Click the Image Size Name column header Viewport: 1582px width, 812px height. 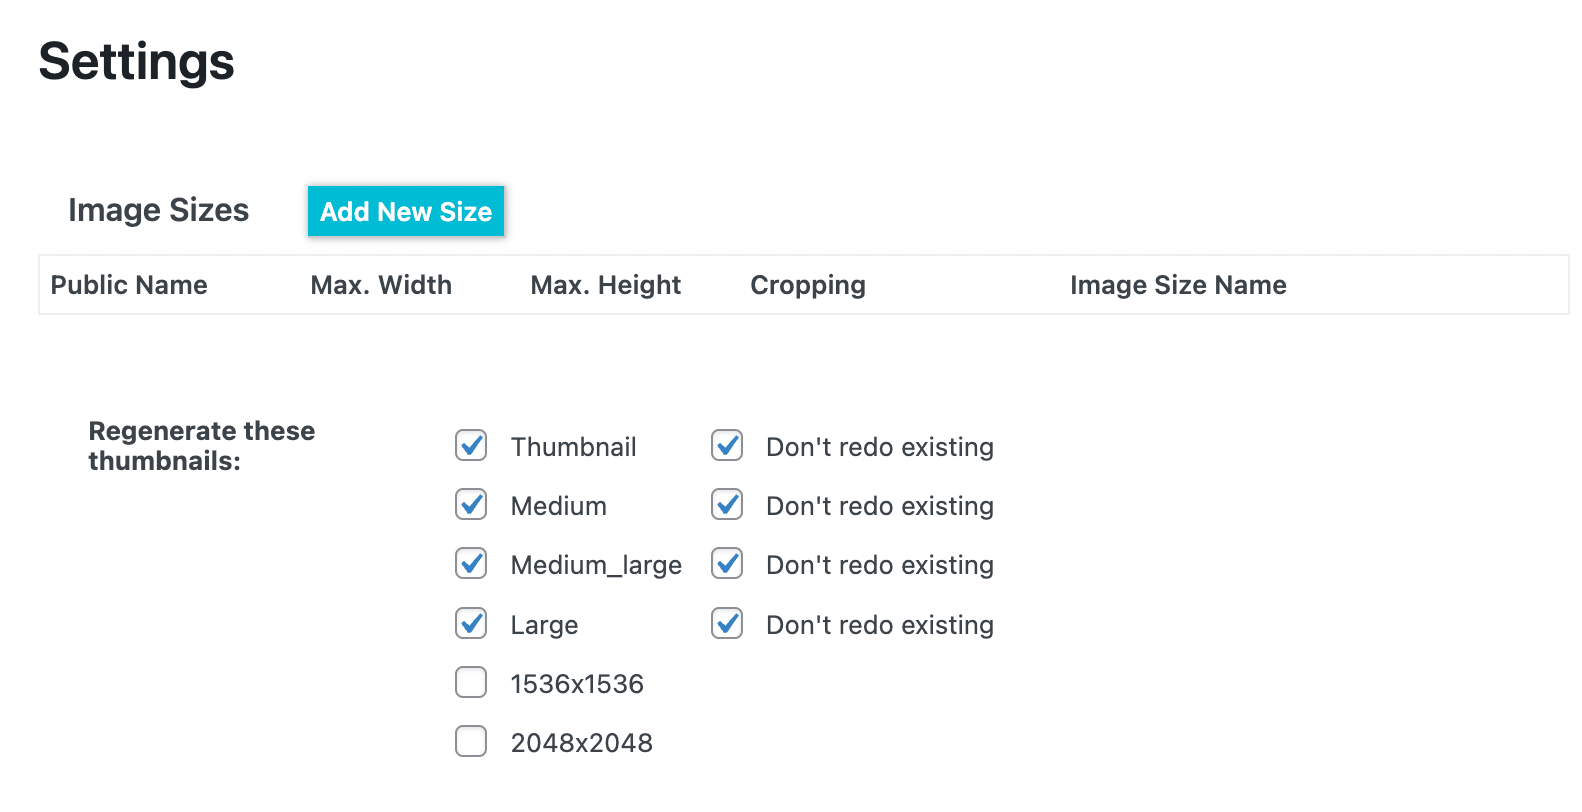coord(1178,285)
